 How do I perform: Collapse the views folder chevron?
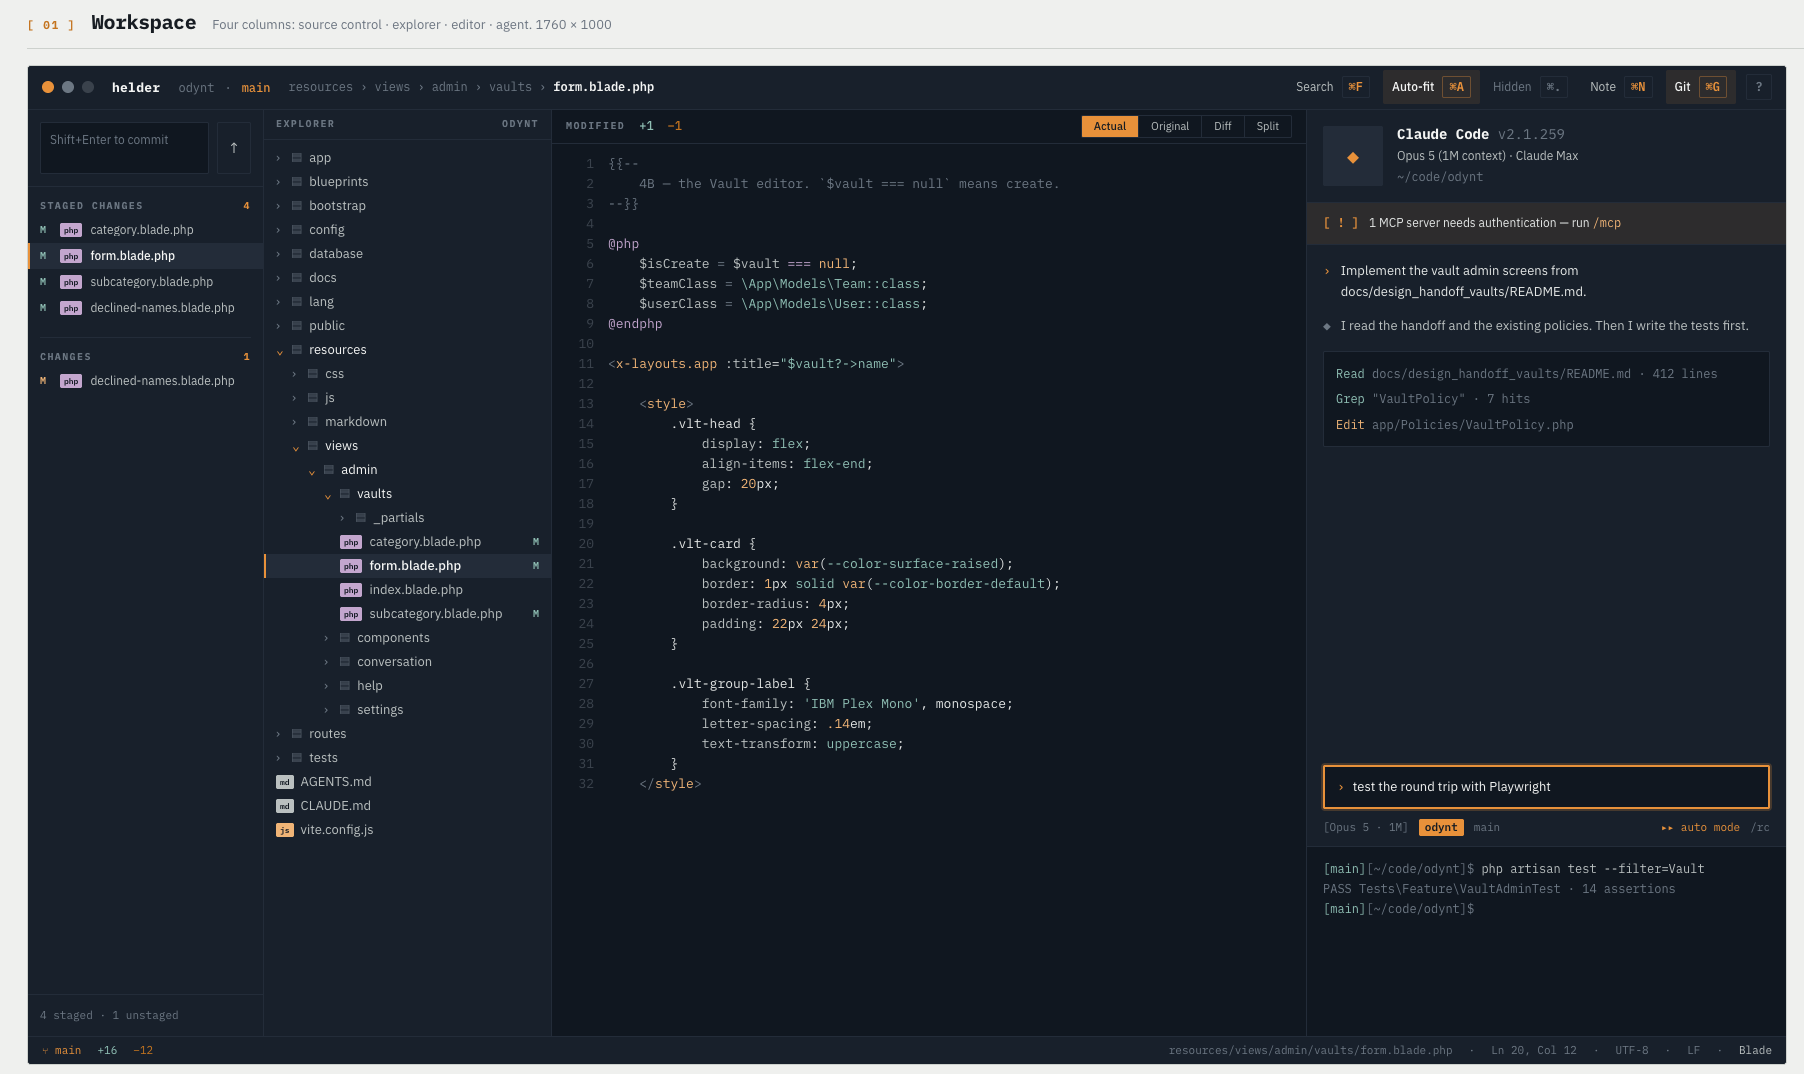[295, 447]
